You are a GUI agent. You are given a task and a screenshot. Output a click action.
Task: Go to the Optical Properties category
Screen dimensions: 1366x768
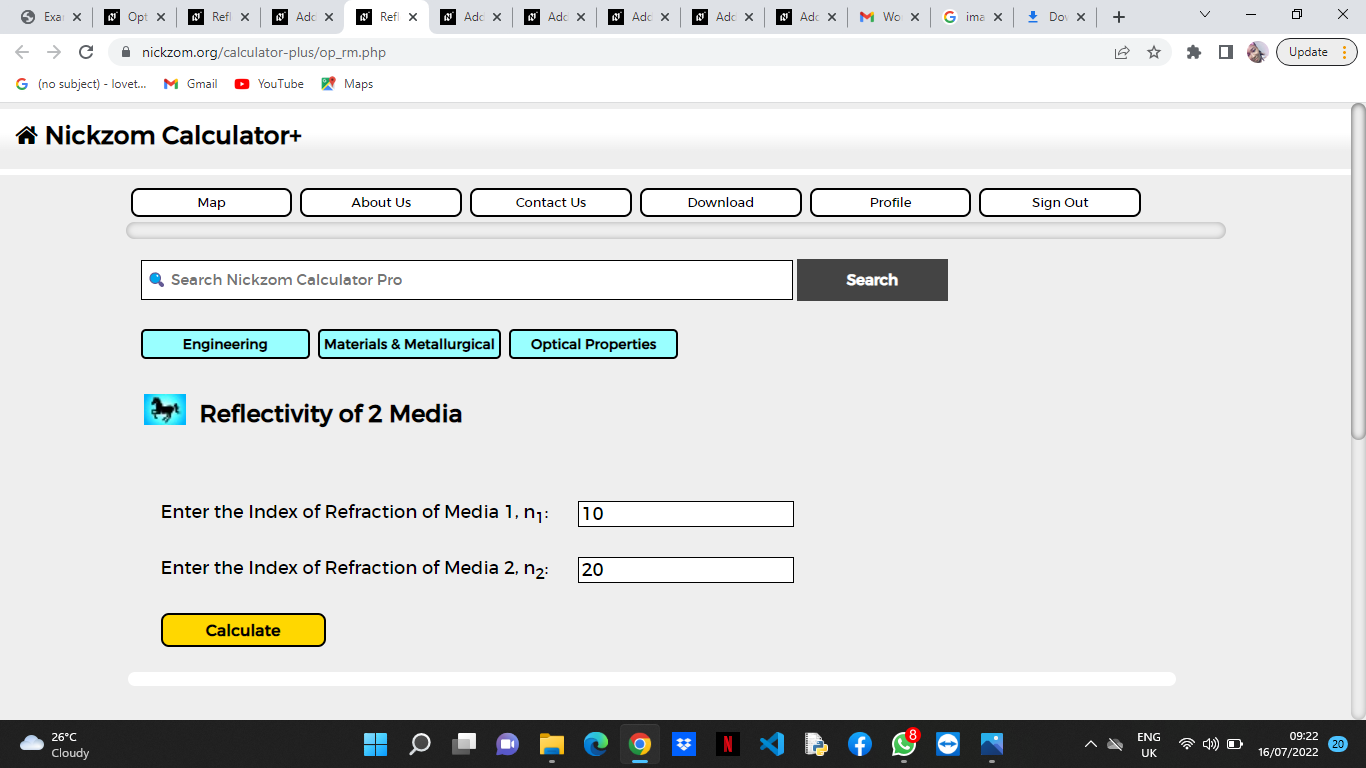(593, 344)
